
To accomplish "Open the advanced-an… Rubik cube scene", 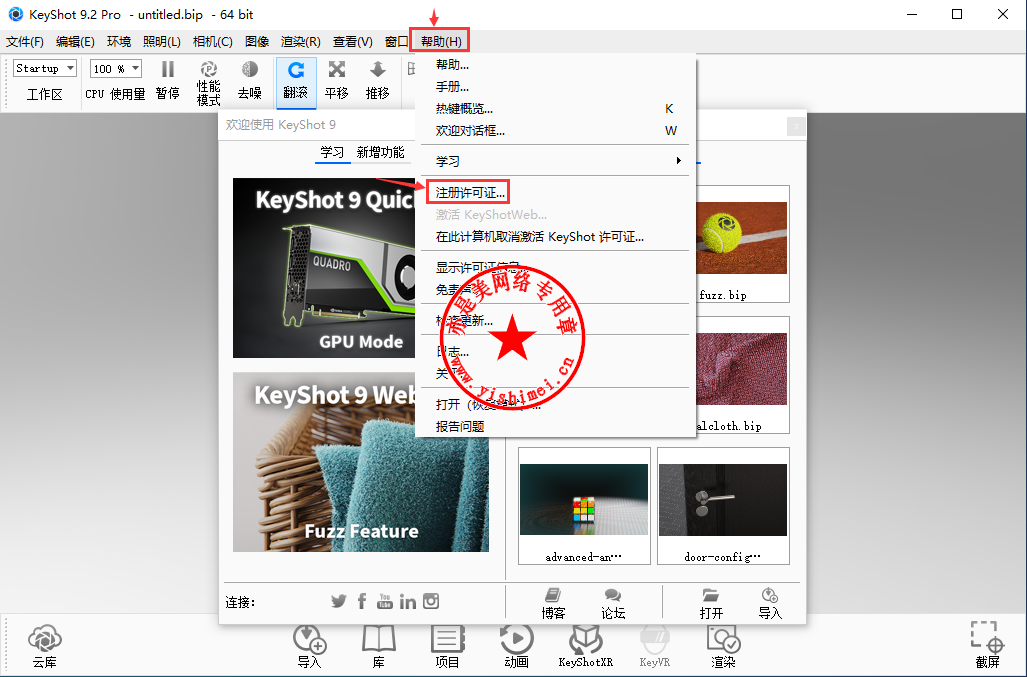I will 584,505.
